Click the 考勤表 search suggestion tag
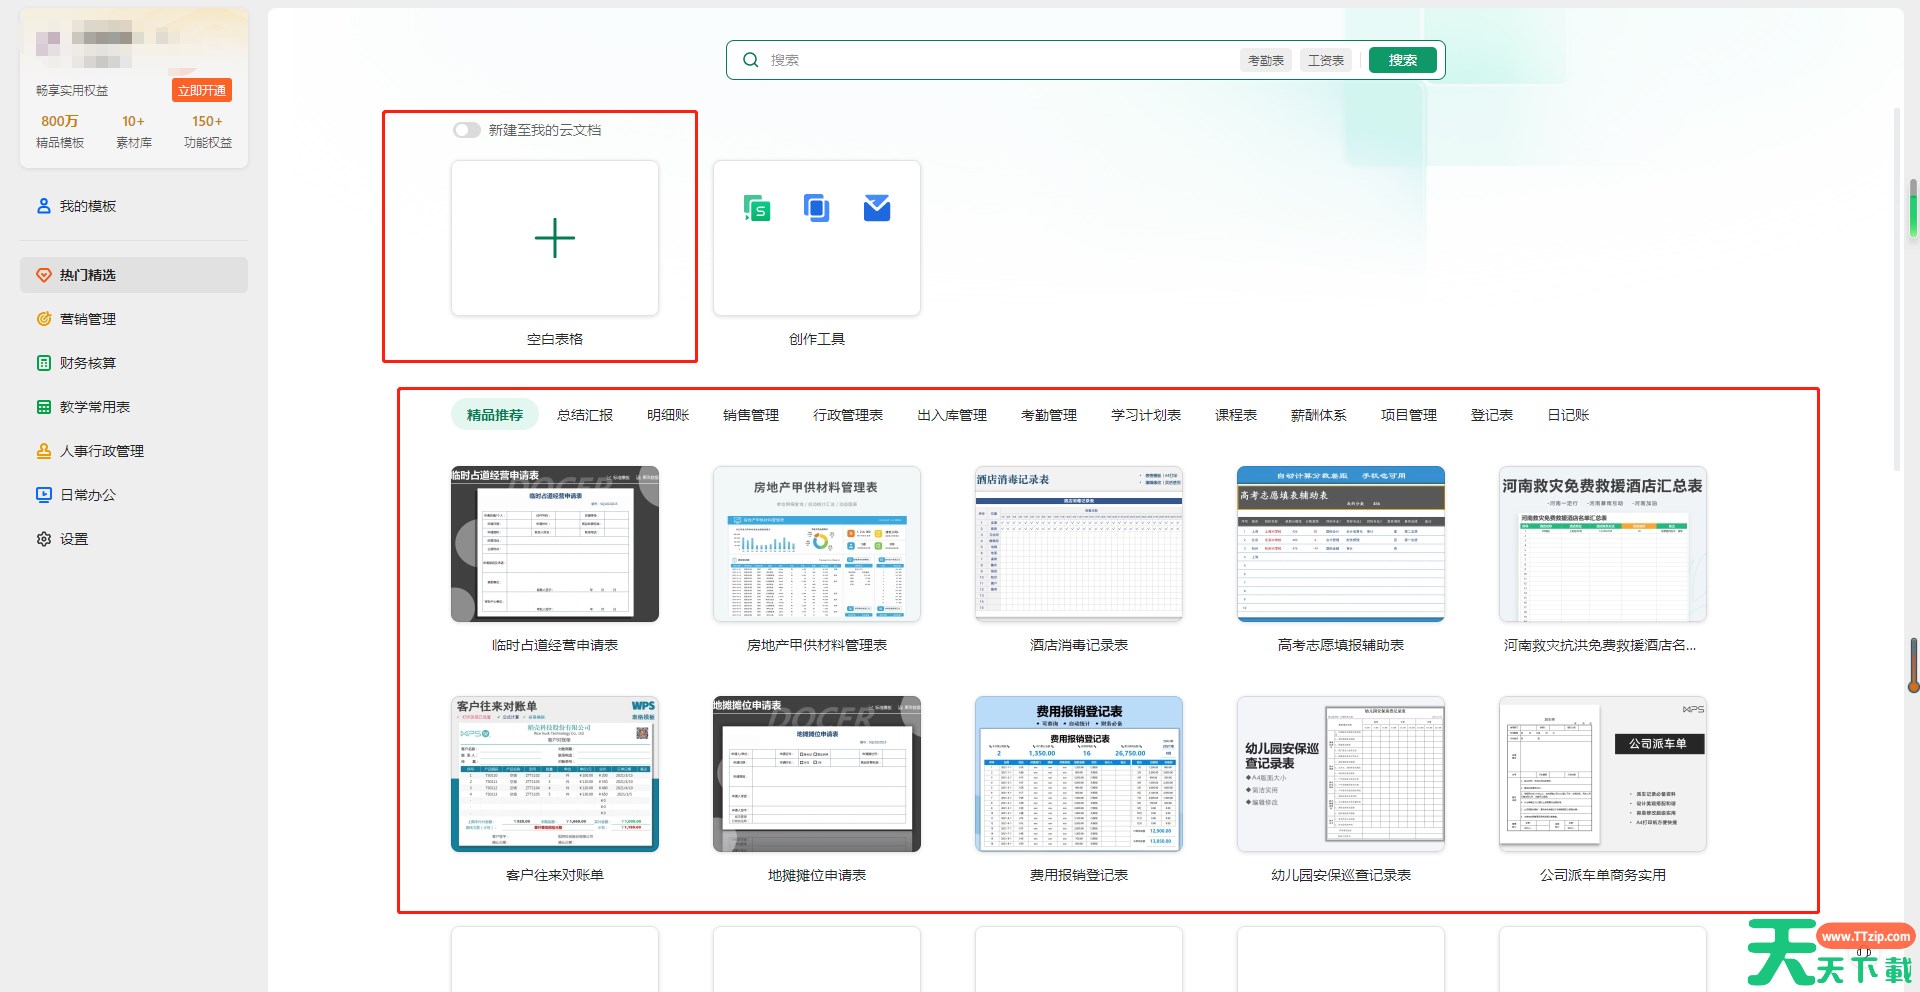Image resolution: width=1920 pixels, height=992 pixels. click(x=1265, y=60)
